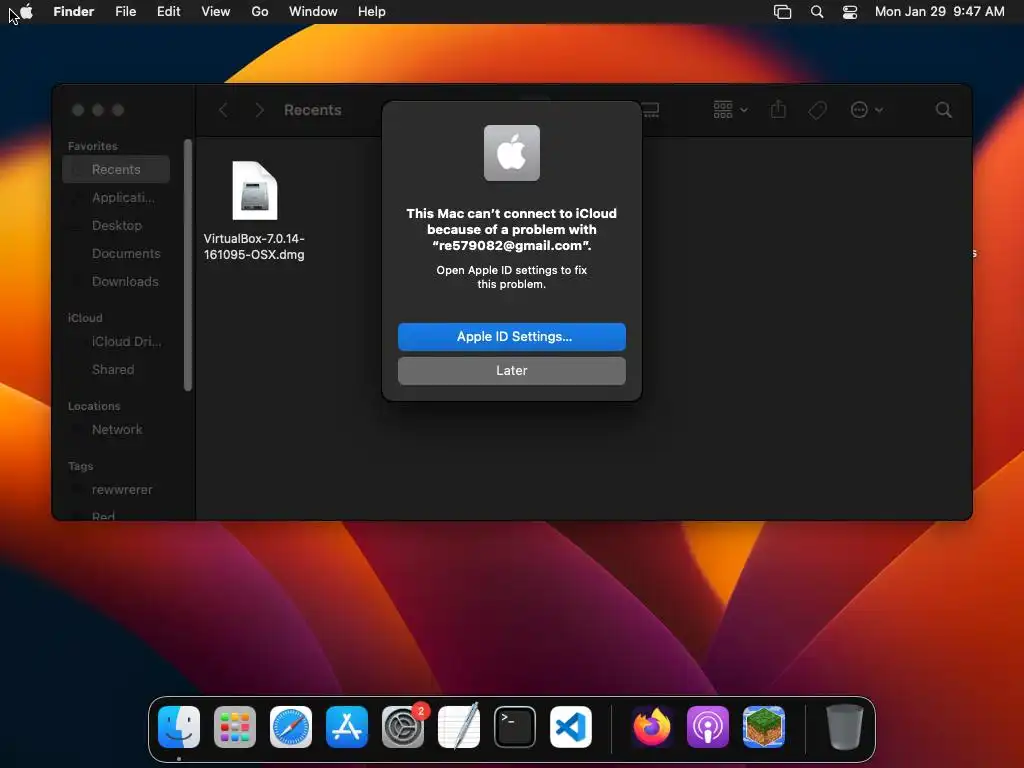
Task: Dismiss the iCloud dialog with Later
Action: click(x=511, y=370)
